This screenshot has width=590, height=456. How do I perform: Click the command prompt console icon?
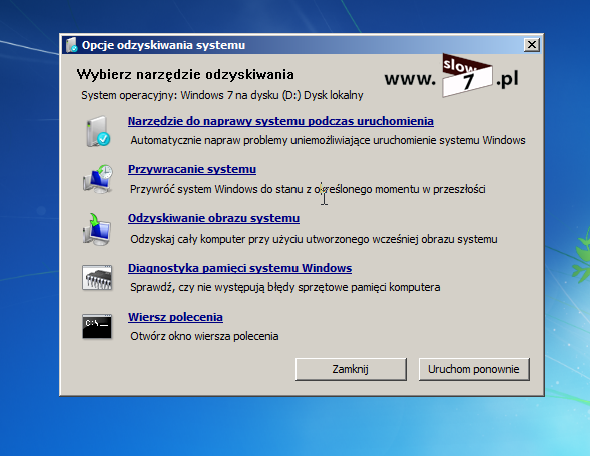(97, 327)
